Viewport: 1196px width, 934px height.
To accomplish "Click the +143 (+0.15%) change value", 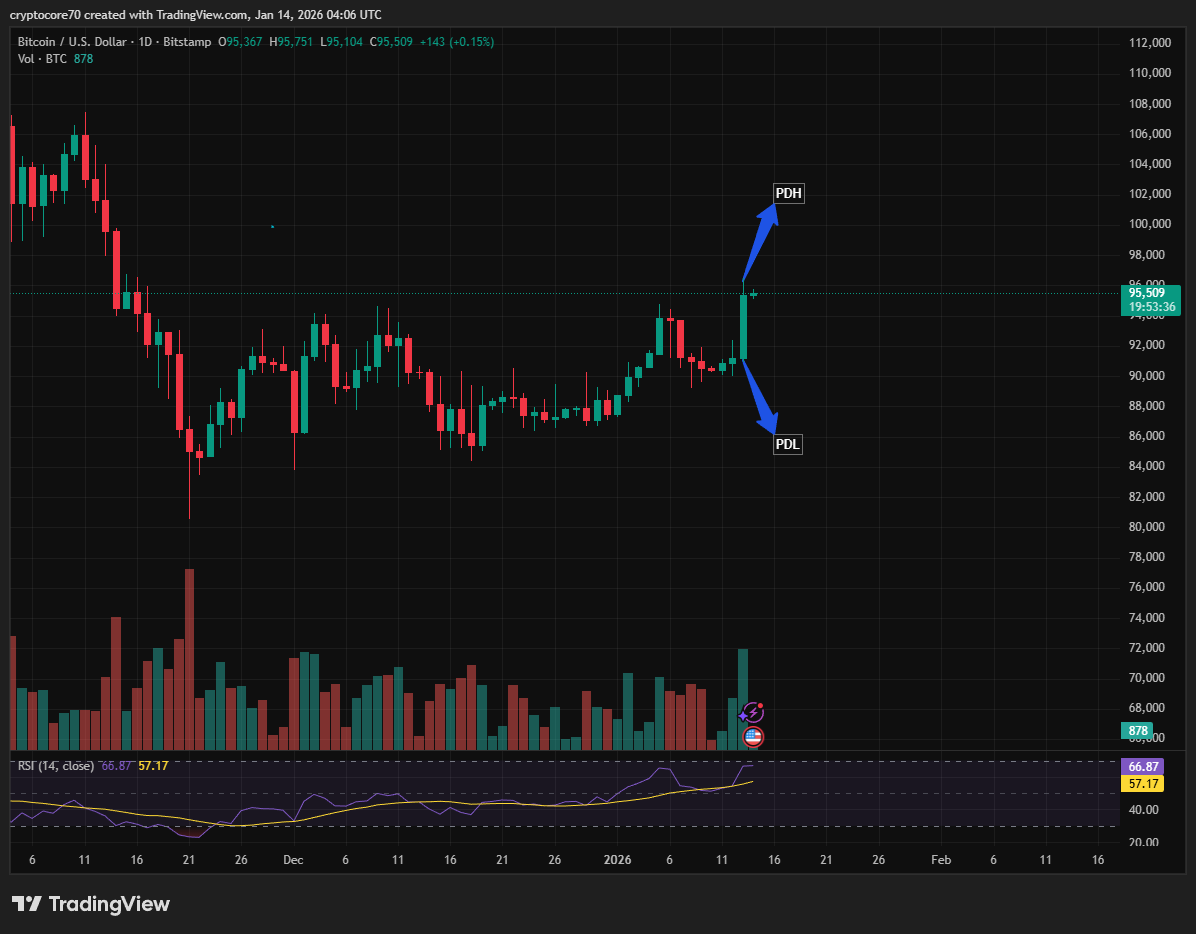I will point(457,42).
